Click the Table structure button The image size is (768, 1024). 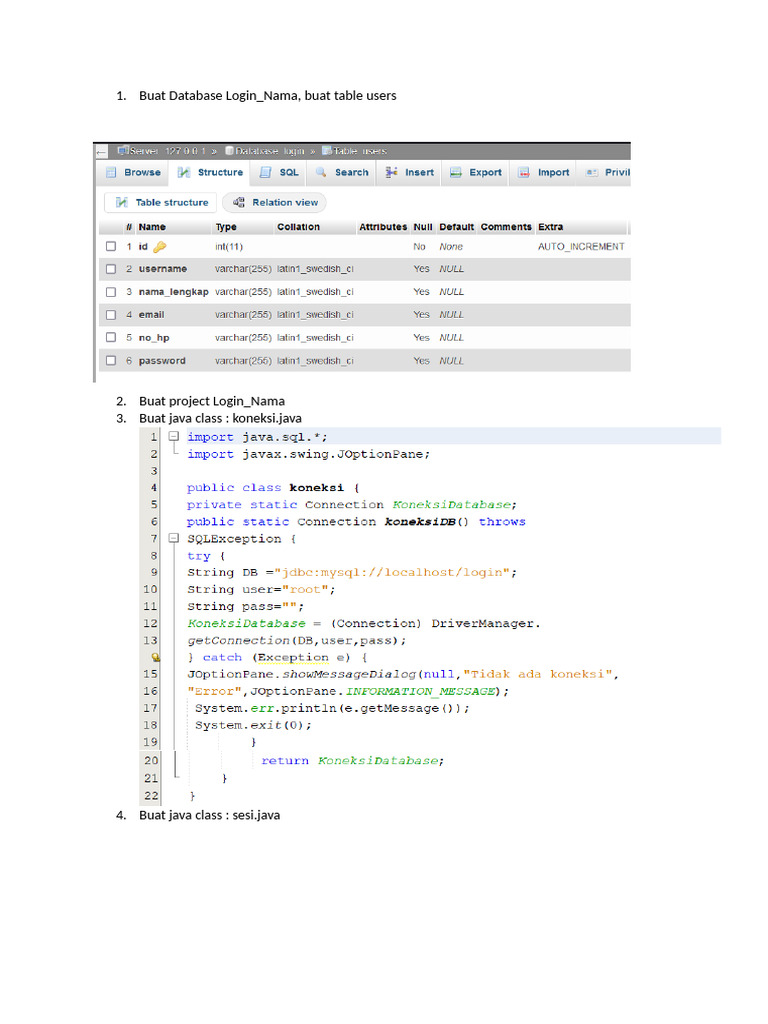pos(161,202)
